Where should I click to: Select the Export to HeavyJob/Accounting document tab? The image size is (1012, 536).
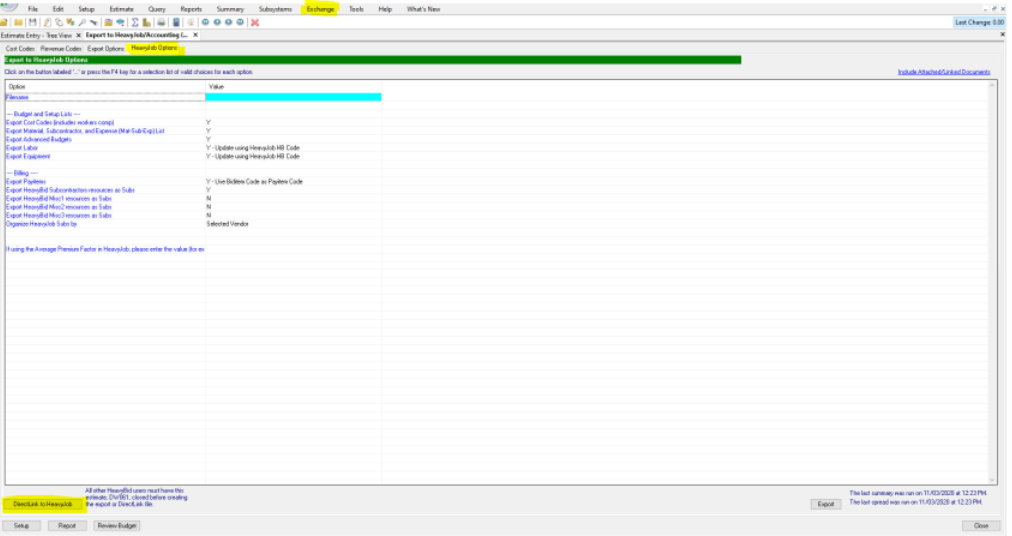pyautogui.click(x=137, y=36)
